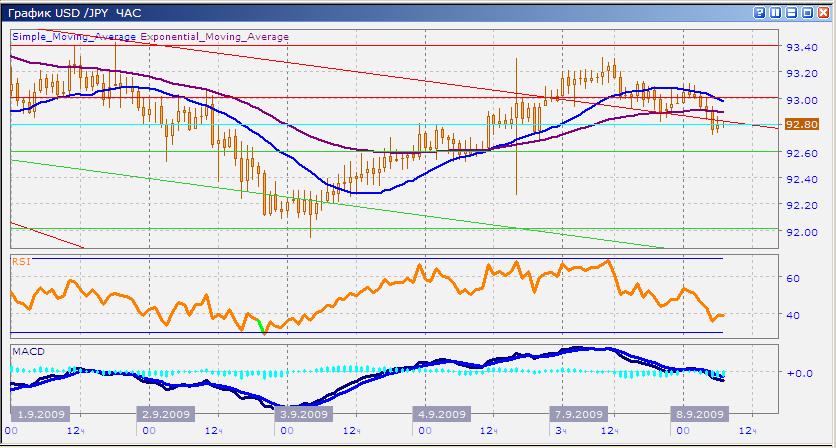Screen dimensions: 836x448
Task: Select the 7.9.2009 date marker
Action: [577, 414]
